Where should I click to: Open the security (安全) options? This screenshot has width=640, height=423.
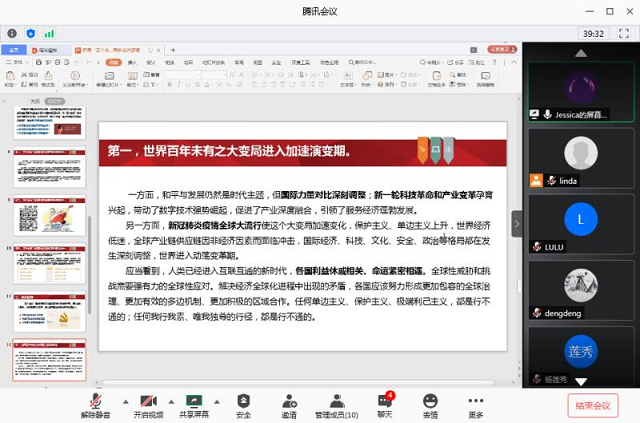(x=243, y=400)
